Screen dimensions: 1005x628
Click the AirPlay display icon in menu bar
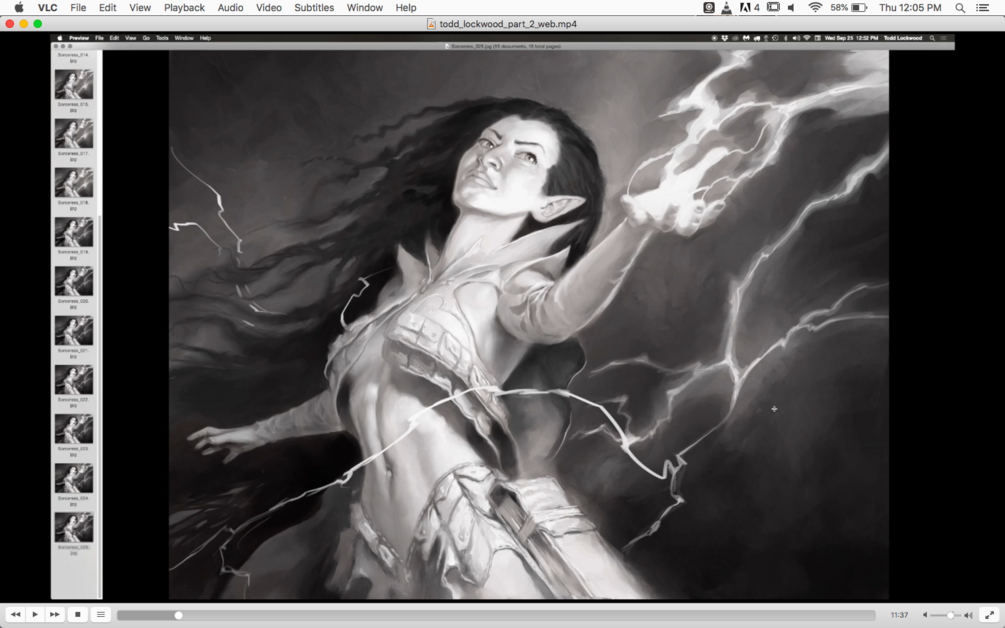pyautogui.click(x=774, y=8)
